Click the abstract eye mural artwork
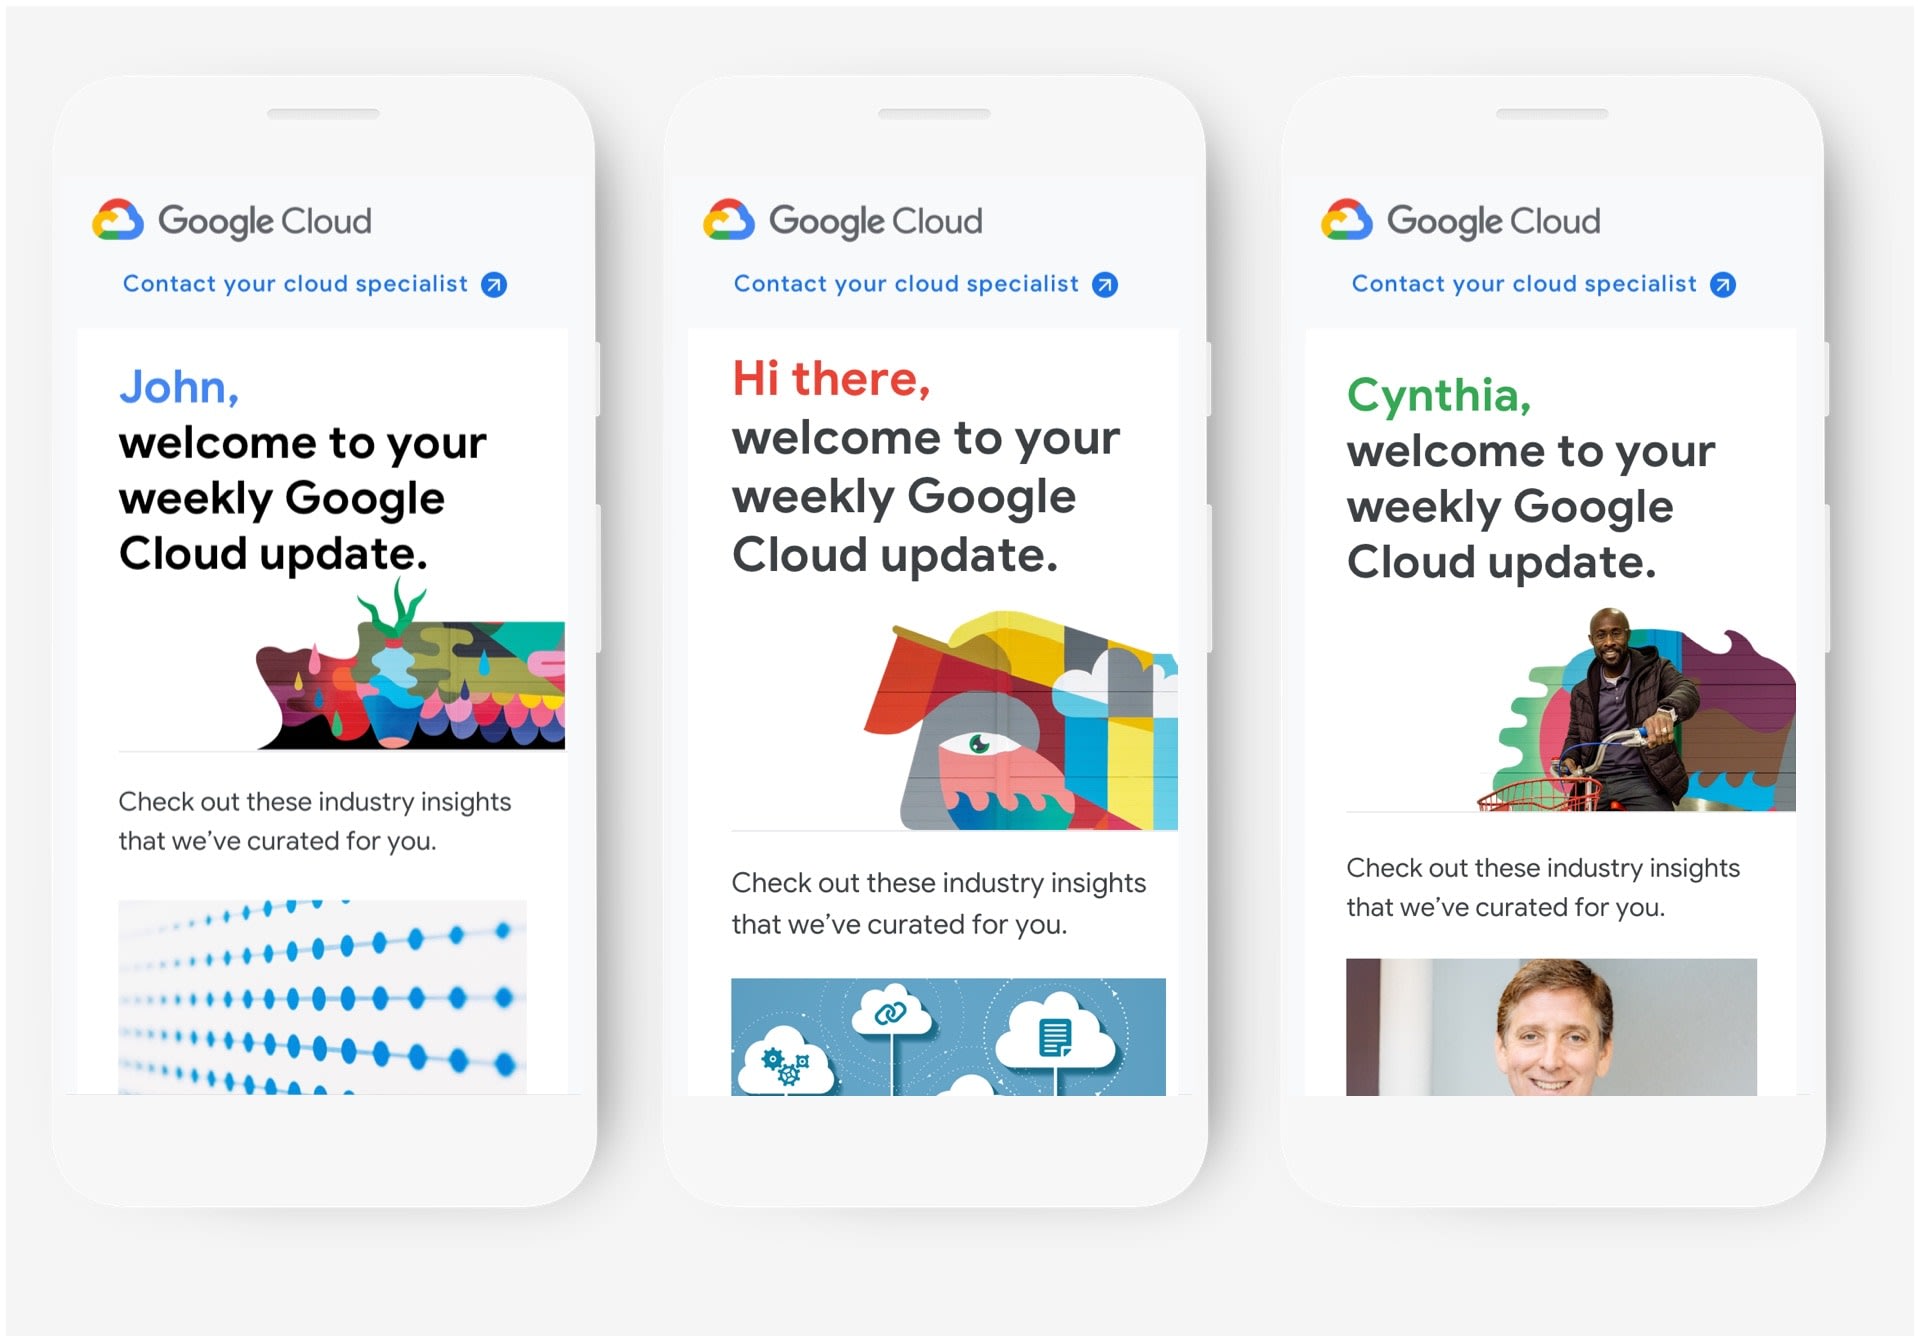The height and width of the screenshot is (1342, 1920). point(1021,721)
